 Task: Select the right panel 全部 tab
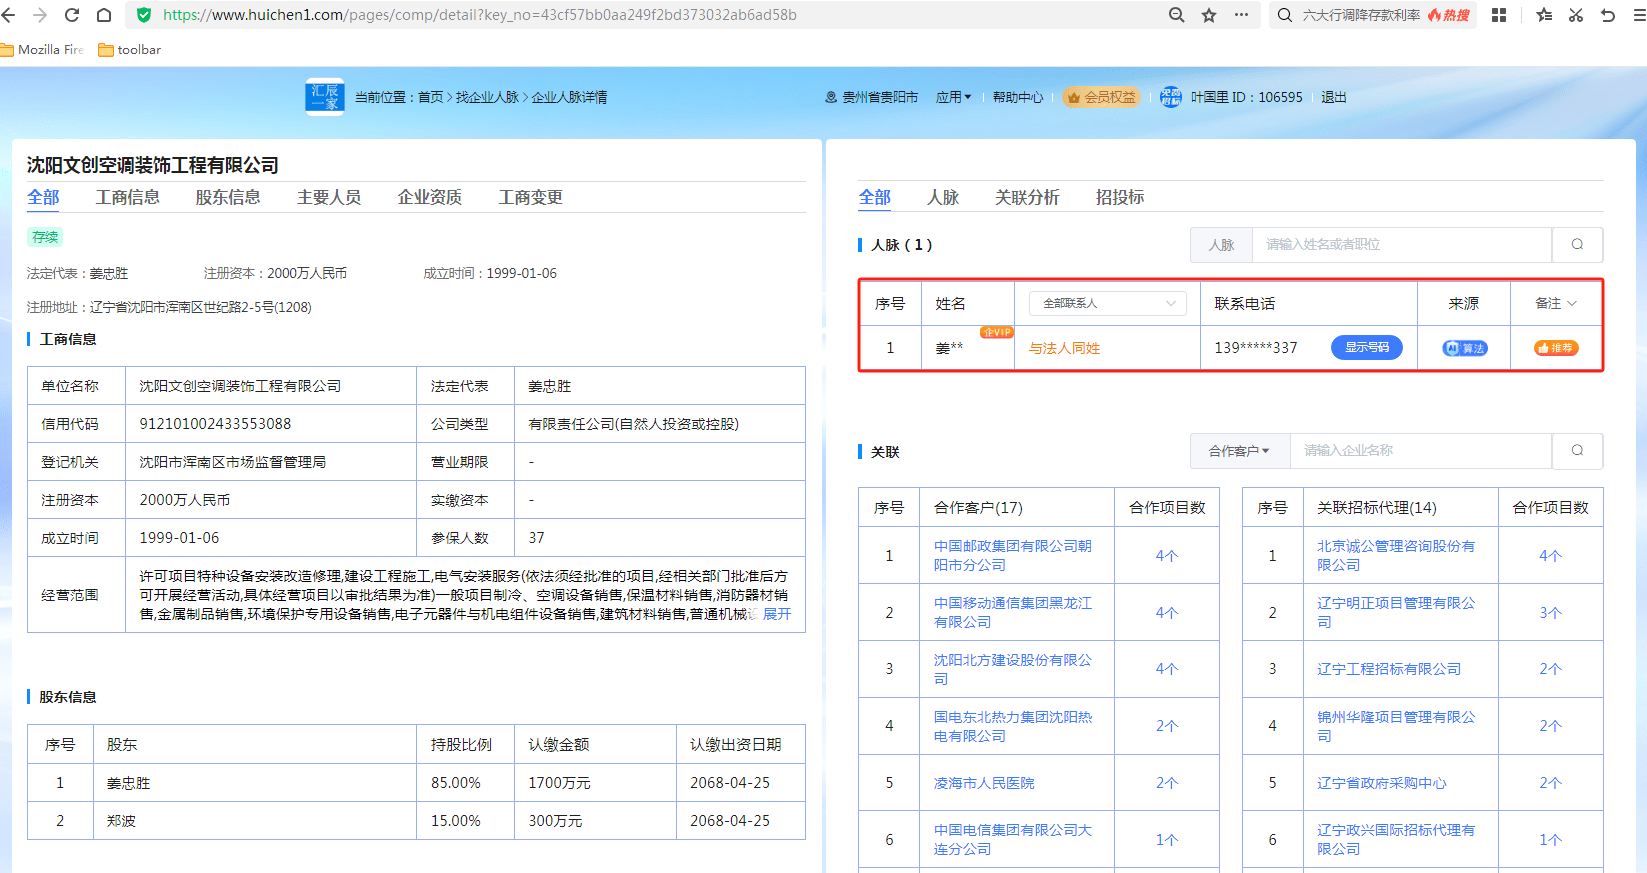click(875, 197)
